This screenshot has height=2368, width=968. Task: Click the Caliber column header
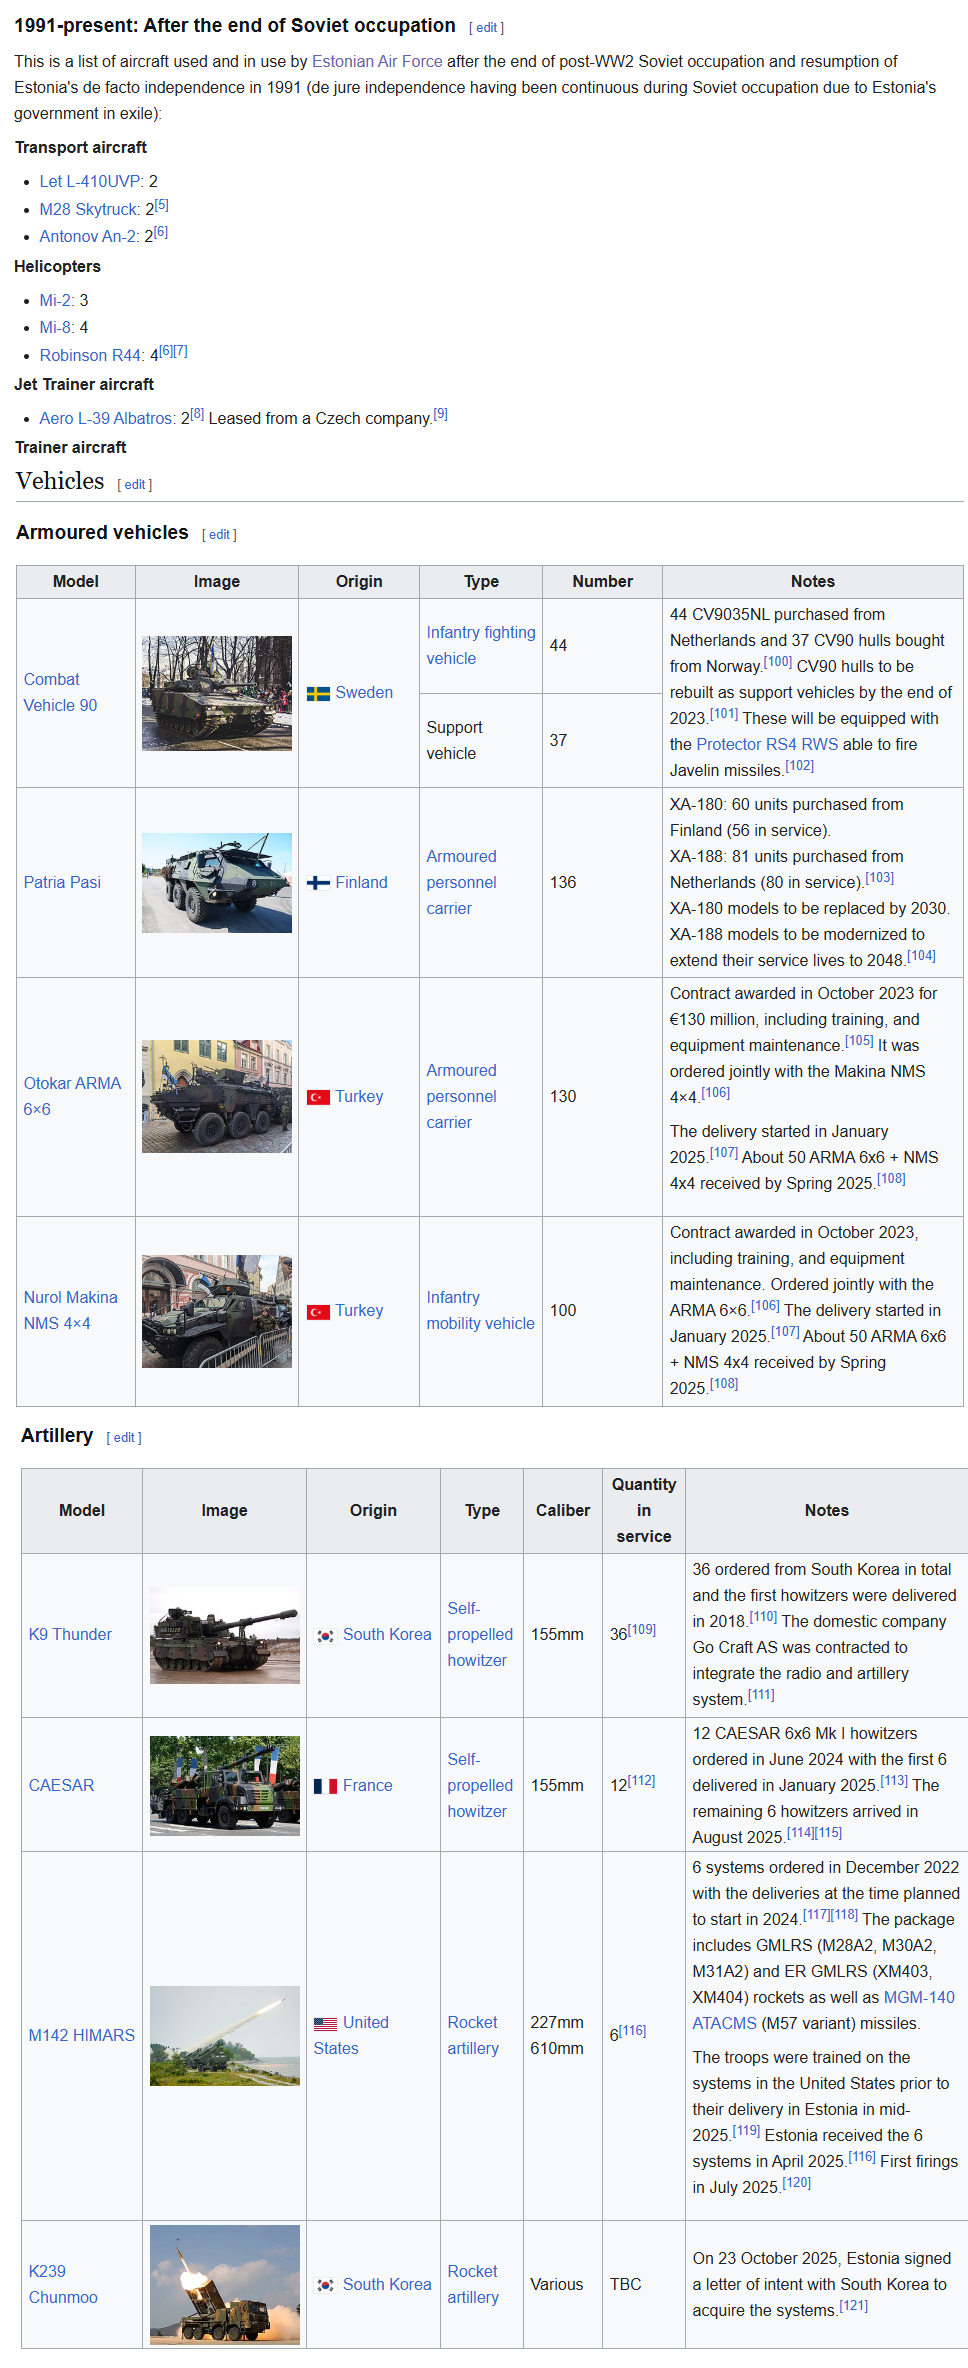(563, 1511)
